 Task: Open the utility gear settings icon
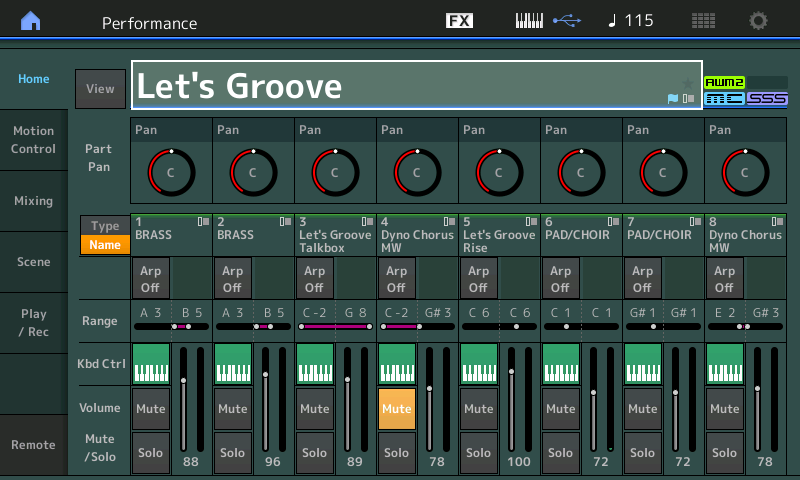point(758,21)
